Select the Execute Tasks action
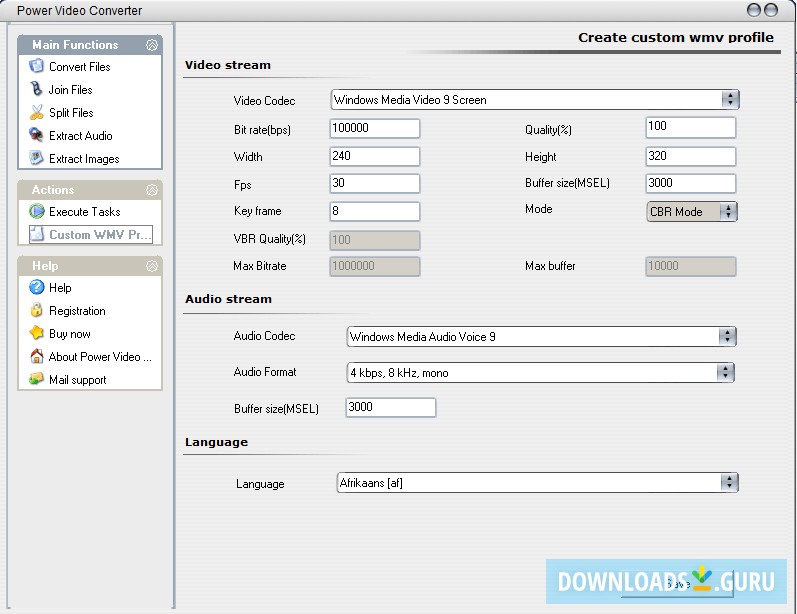The height and width of the screenshot is (614, 797). (85, 211)
